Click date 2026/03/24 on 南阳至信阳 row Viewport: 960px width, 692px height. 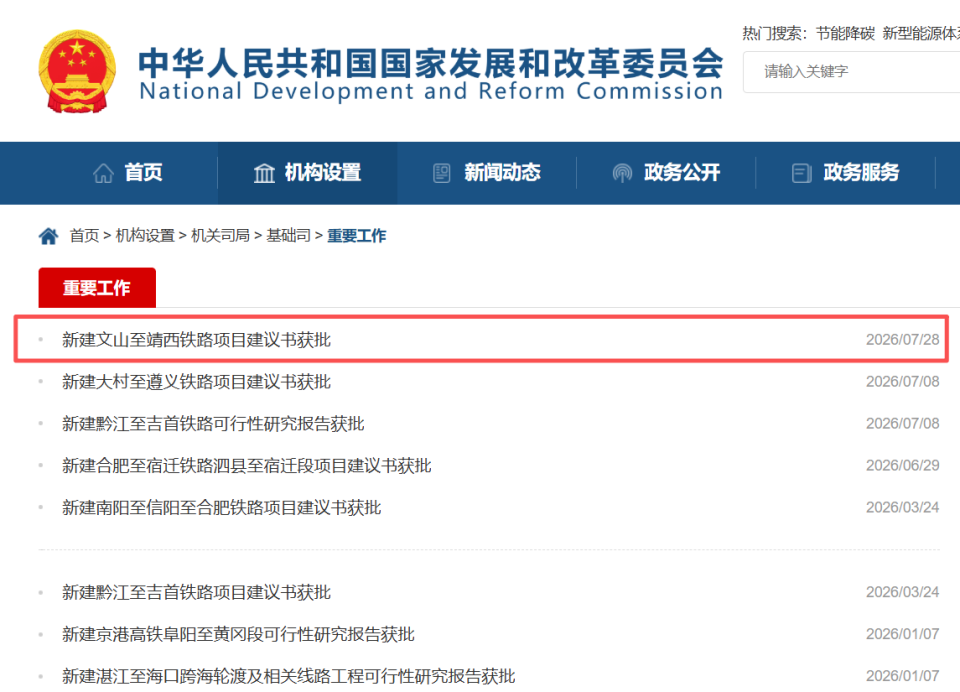[x=902, y=508]
